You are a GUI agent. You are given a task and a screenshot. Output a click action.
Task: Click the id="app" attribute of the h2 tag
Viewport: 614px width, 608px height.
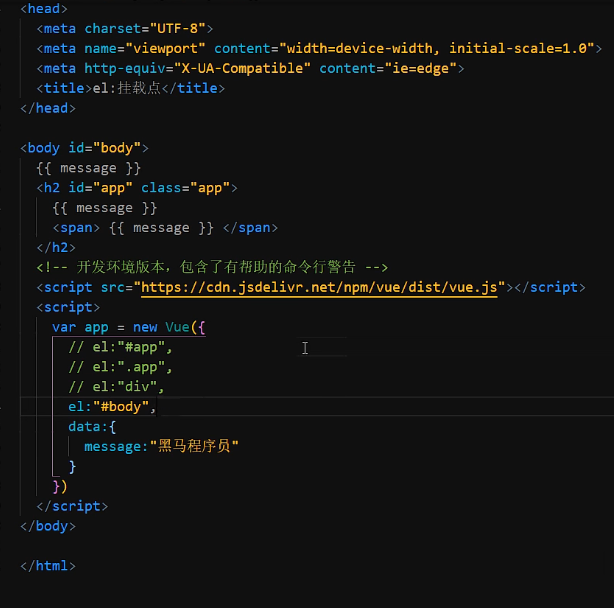[x=100, y=188]
